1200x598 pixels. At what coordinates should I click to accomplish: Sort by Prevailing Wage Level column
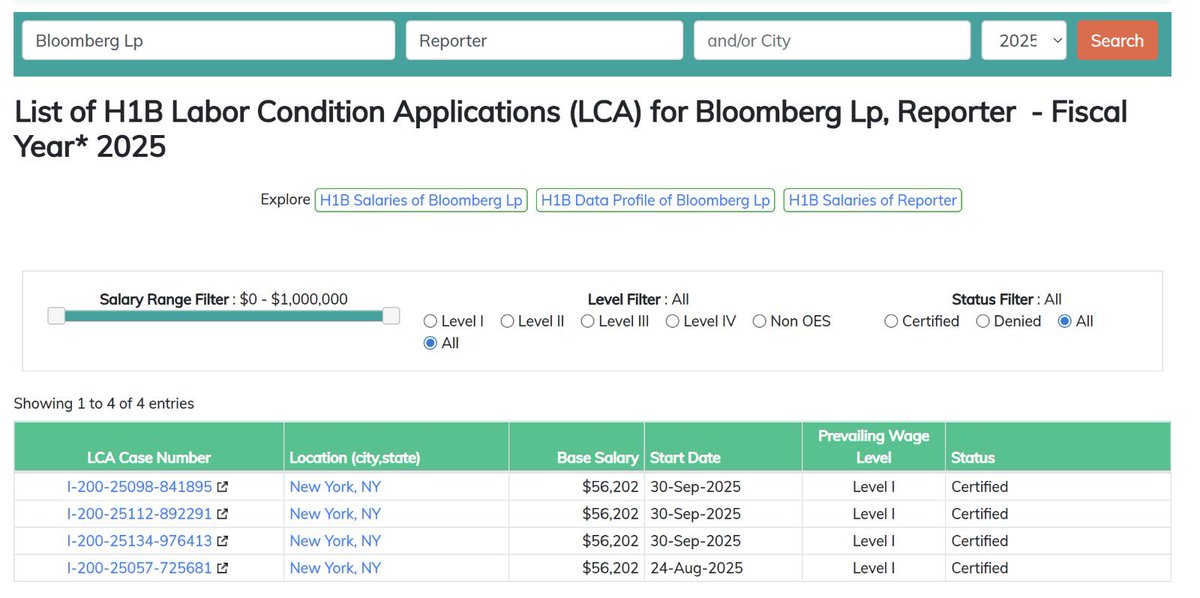(874, 446)
